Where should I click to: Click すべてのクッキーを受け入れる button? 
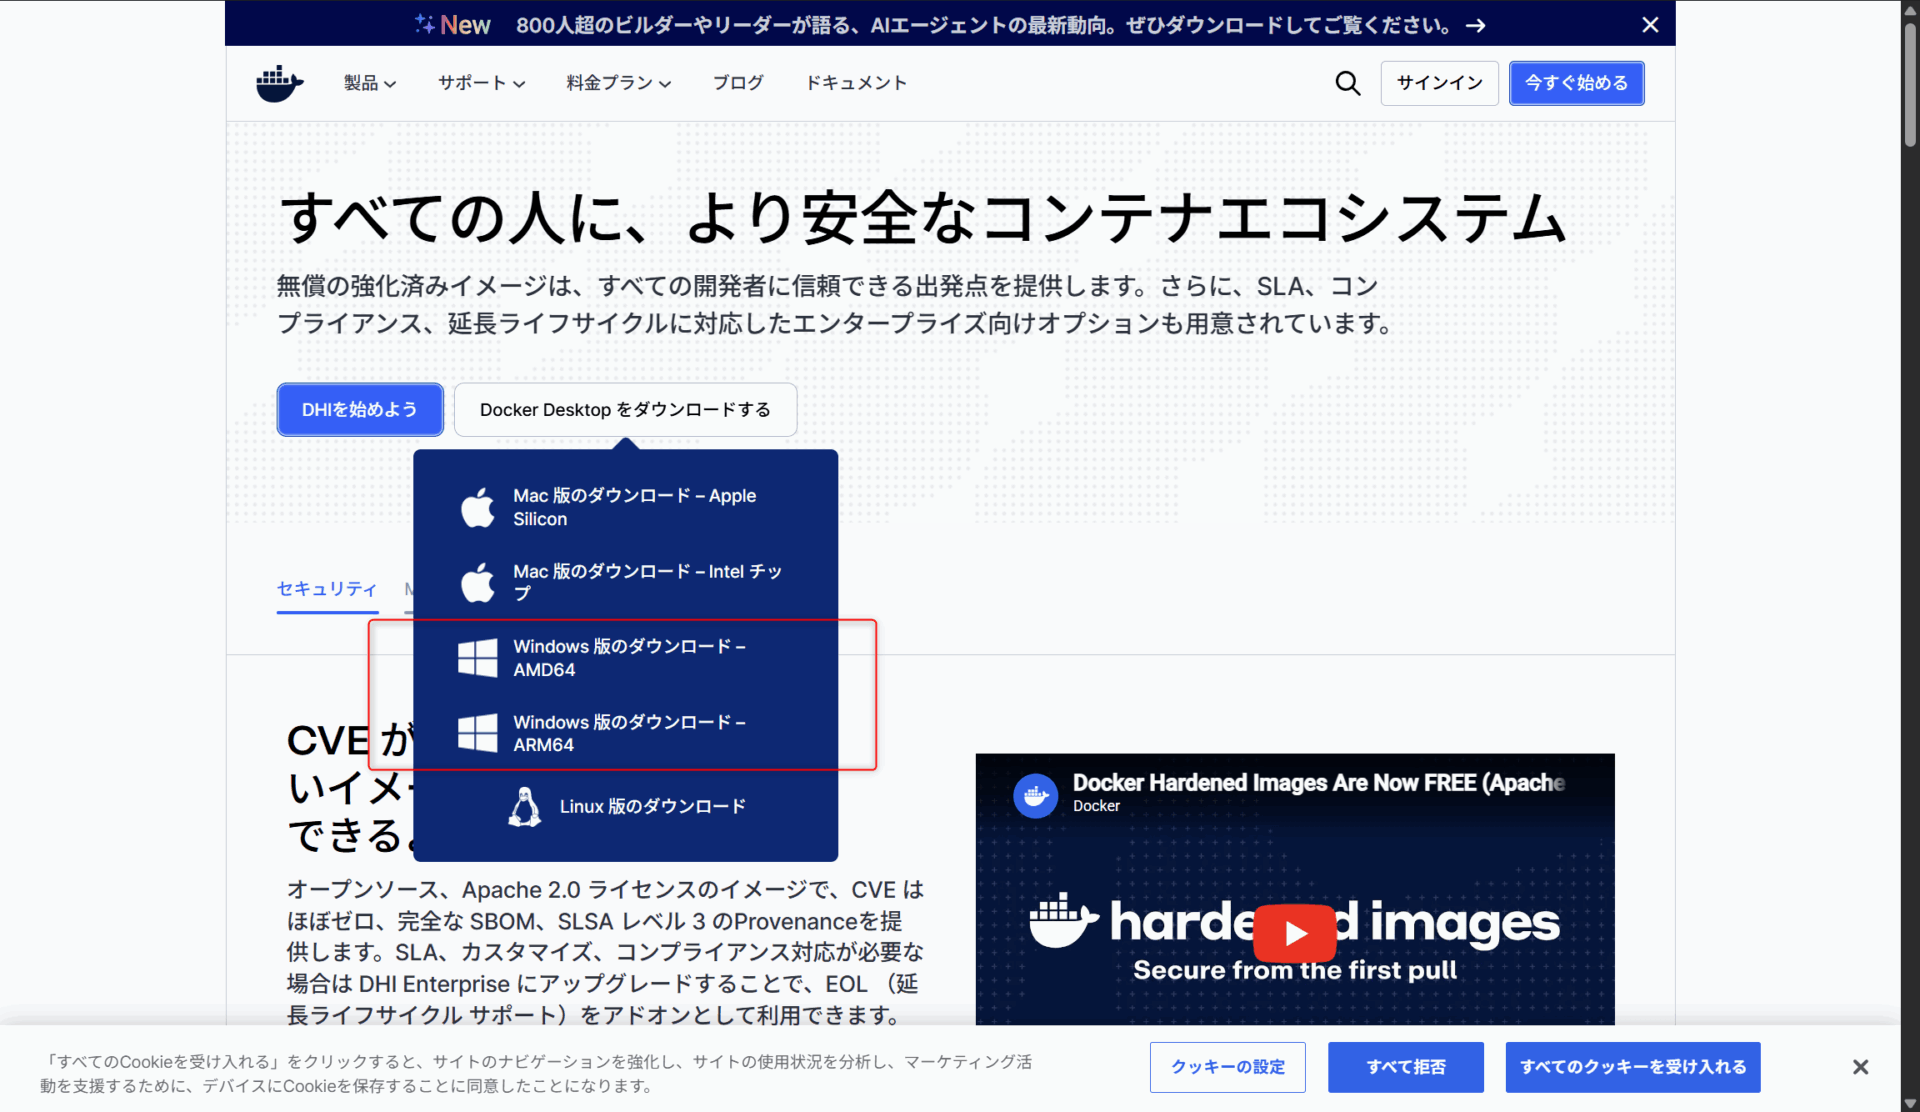point(1632,1067)
